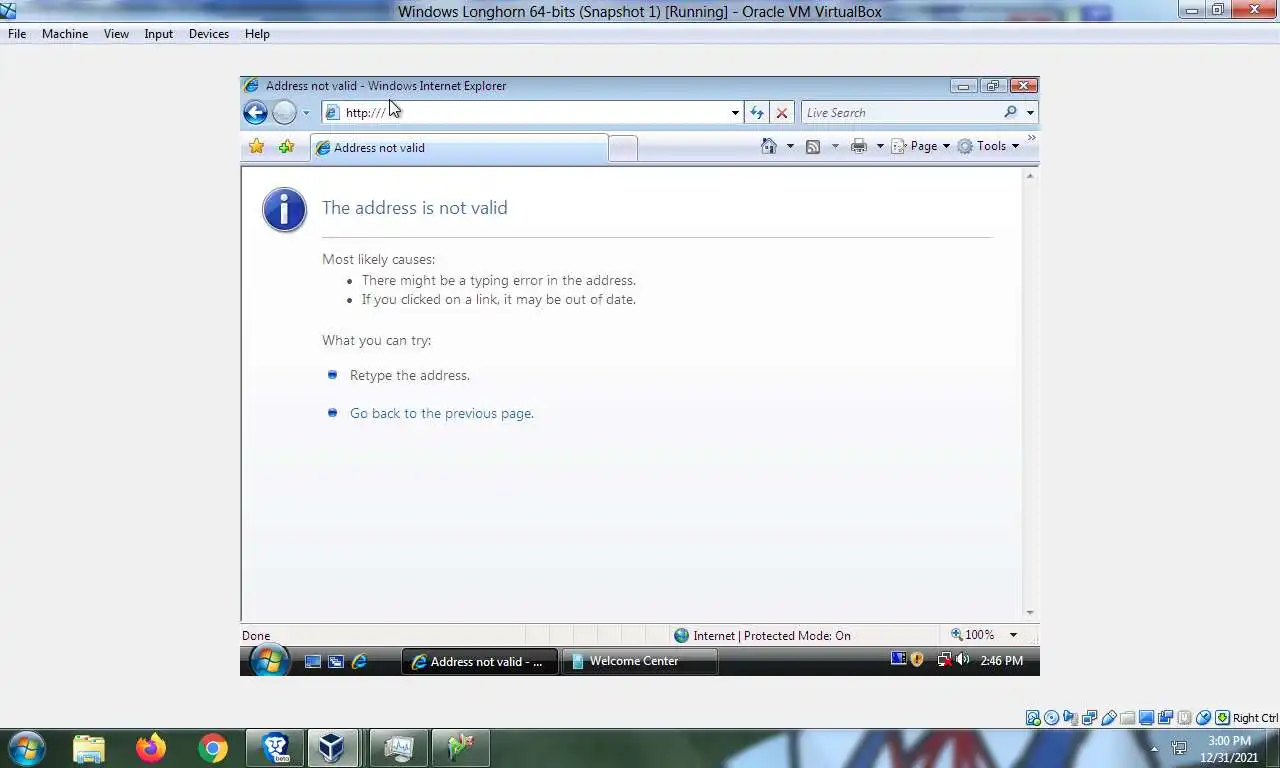Launch Internet Explorer from Vista quick launch
This screenshot has height=768, width=1280.
coord(359,661)
